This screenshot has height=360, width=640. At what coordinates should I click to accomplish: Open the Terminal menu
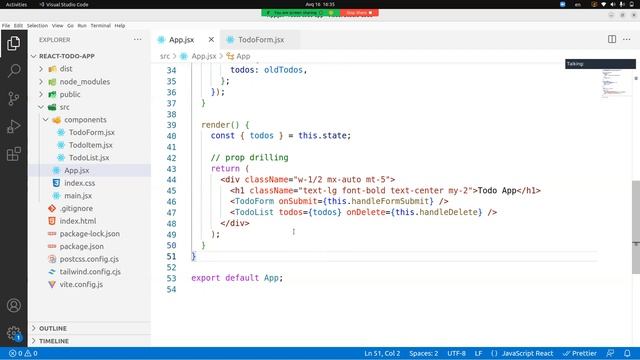point(100,25)
